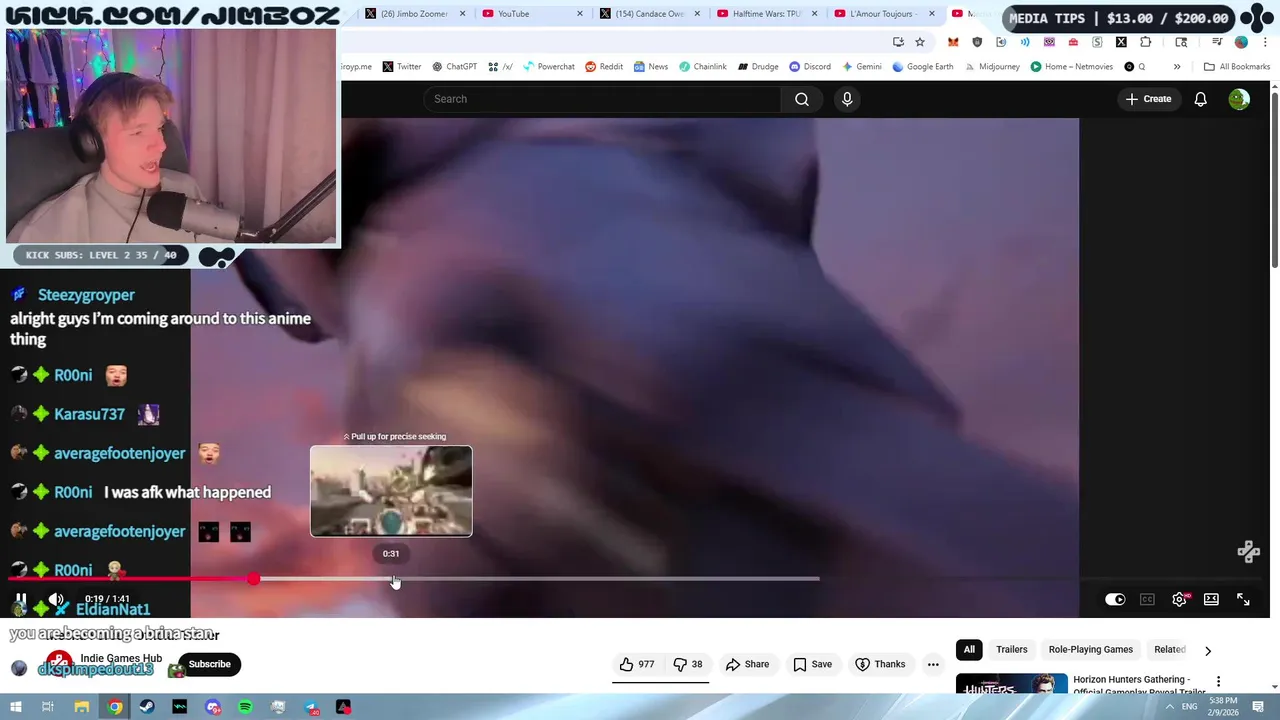This screenshot has height=720, width=1280.
Task: Focus the YouTube Search field
Action: 602,99
